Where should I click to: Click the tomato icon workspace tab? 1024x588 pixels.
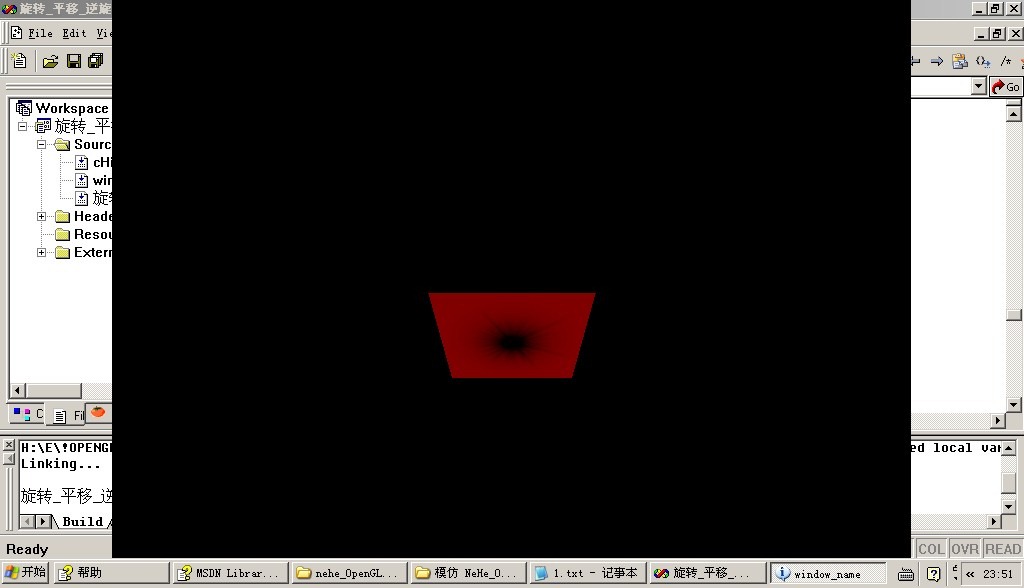98,412
